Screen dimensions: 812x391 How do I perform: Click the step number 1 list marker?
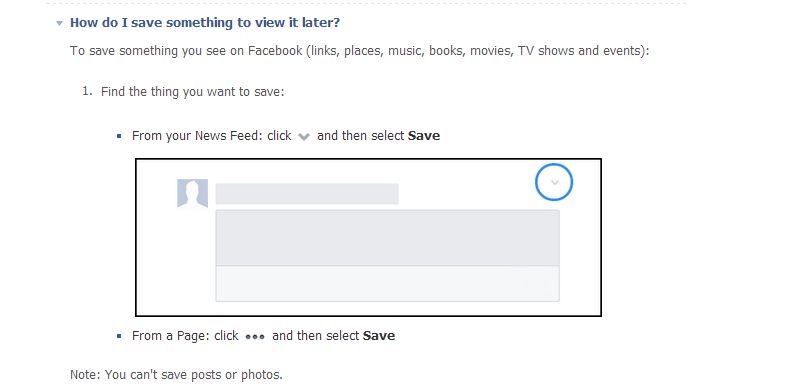(87, 91)
